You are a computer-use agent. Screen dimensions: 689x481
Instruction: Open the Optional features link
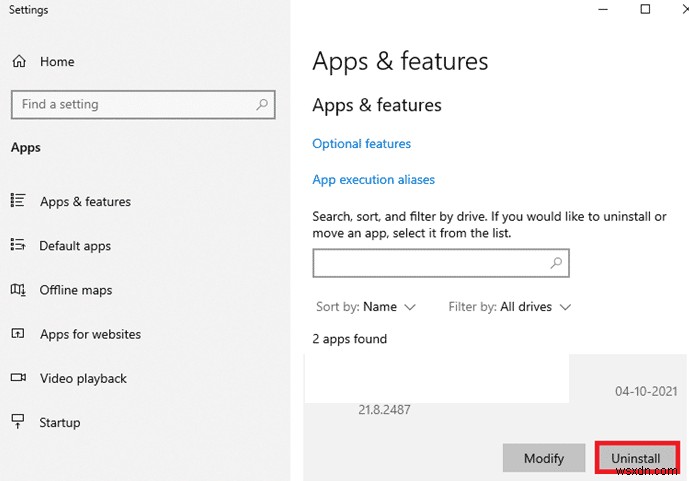click(361, 144)
